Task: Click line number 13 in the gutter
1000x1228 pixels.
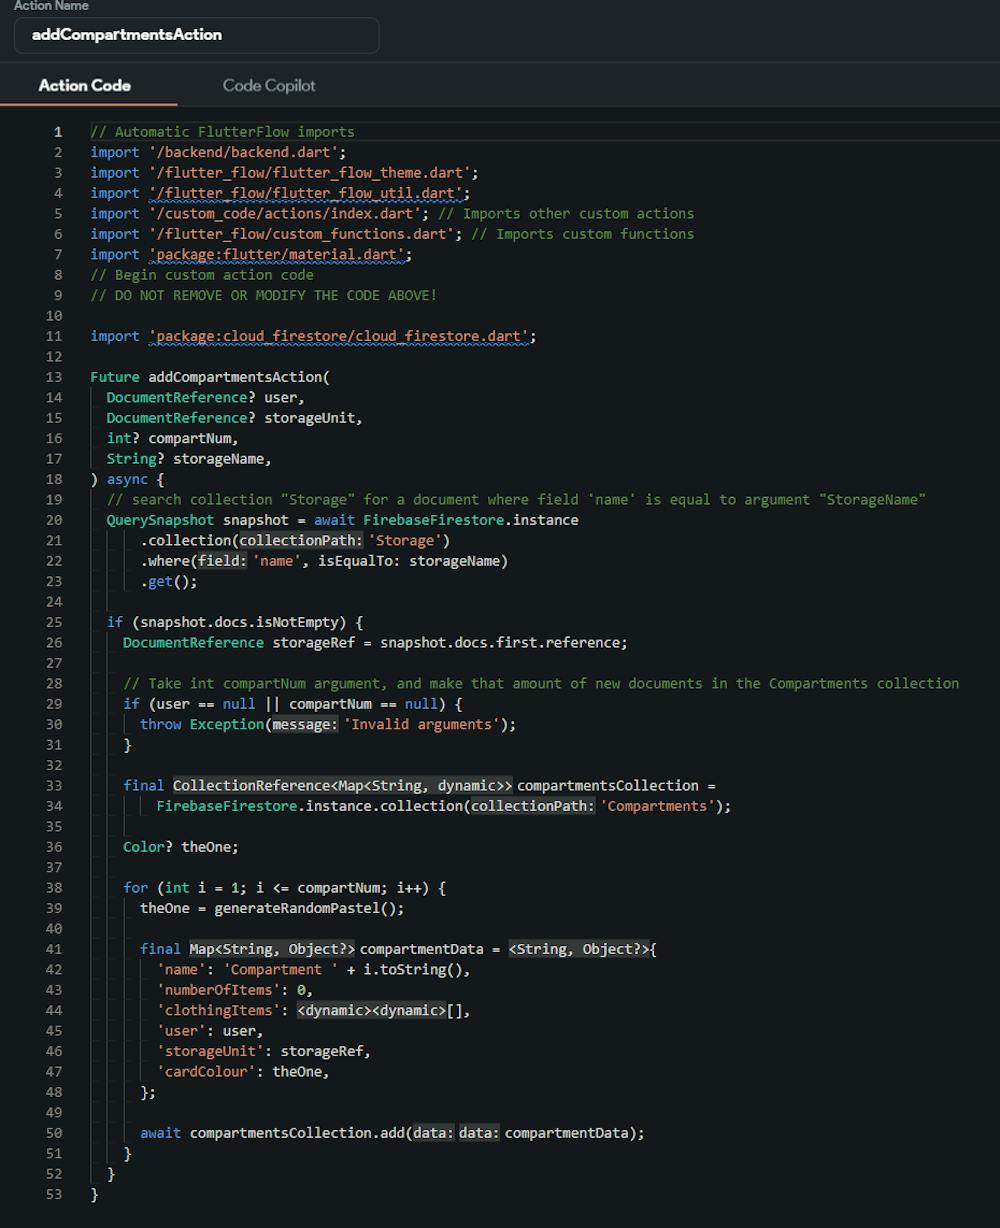Action: coord(54,377)
